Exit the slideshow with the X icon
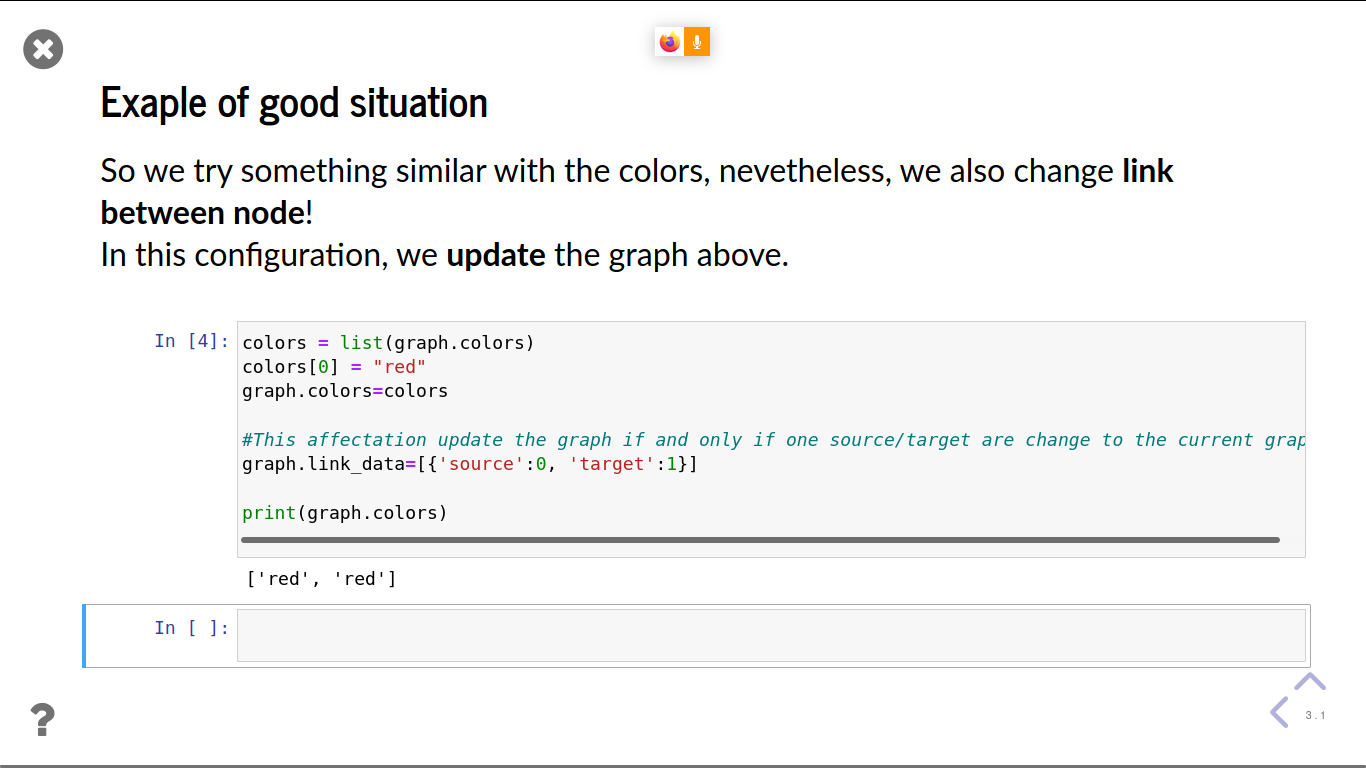This screenshot has width=1366, height=768. (x=42, y=49)
